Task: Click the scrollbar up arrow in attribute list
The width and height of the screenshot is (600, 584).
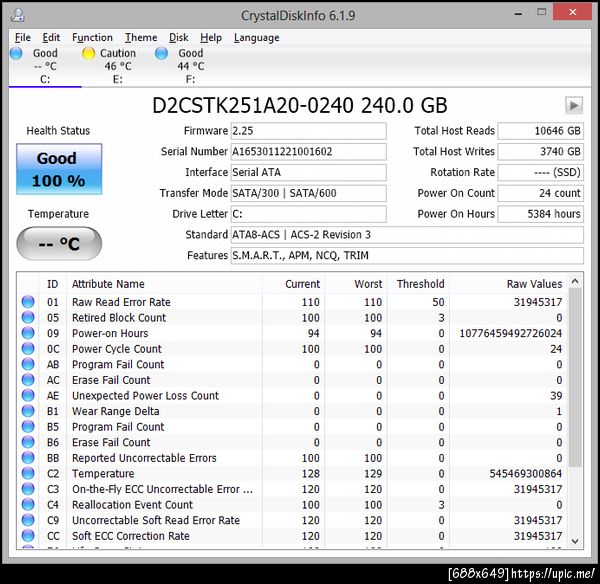Action: [x=575, y=282]
